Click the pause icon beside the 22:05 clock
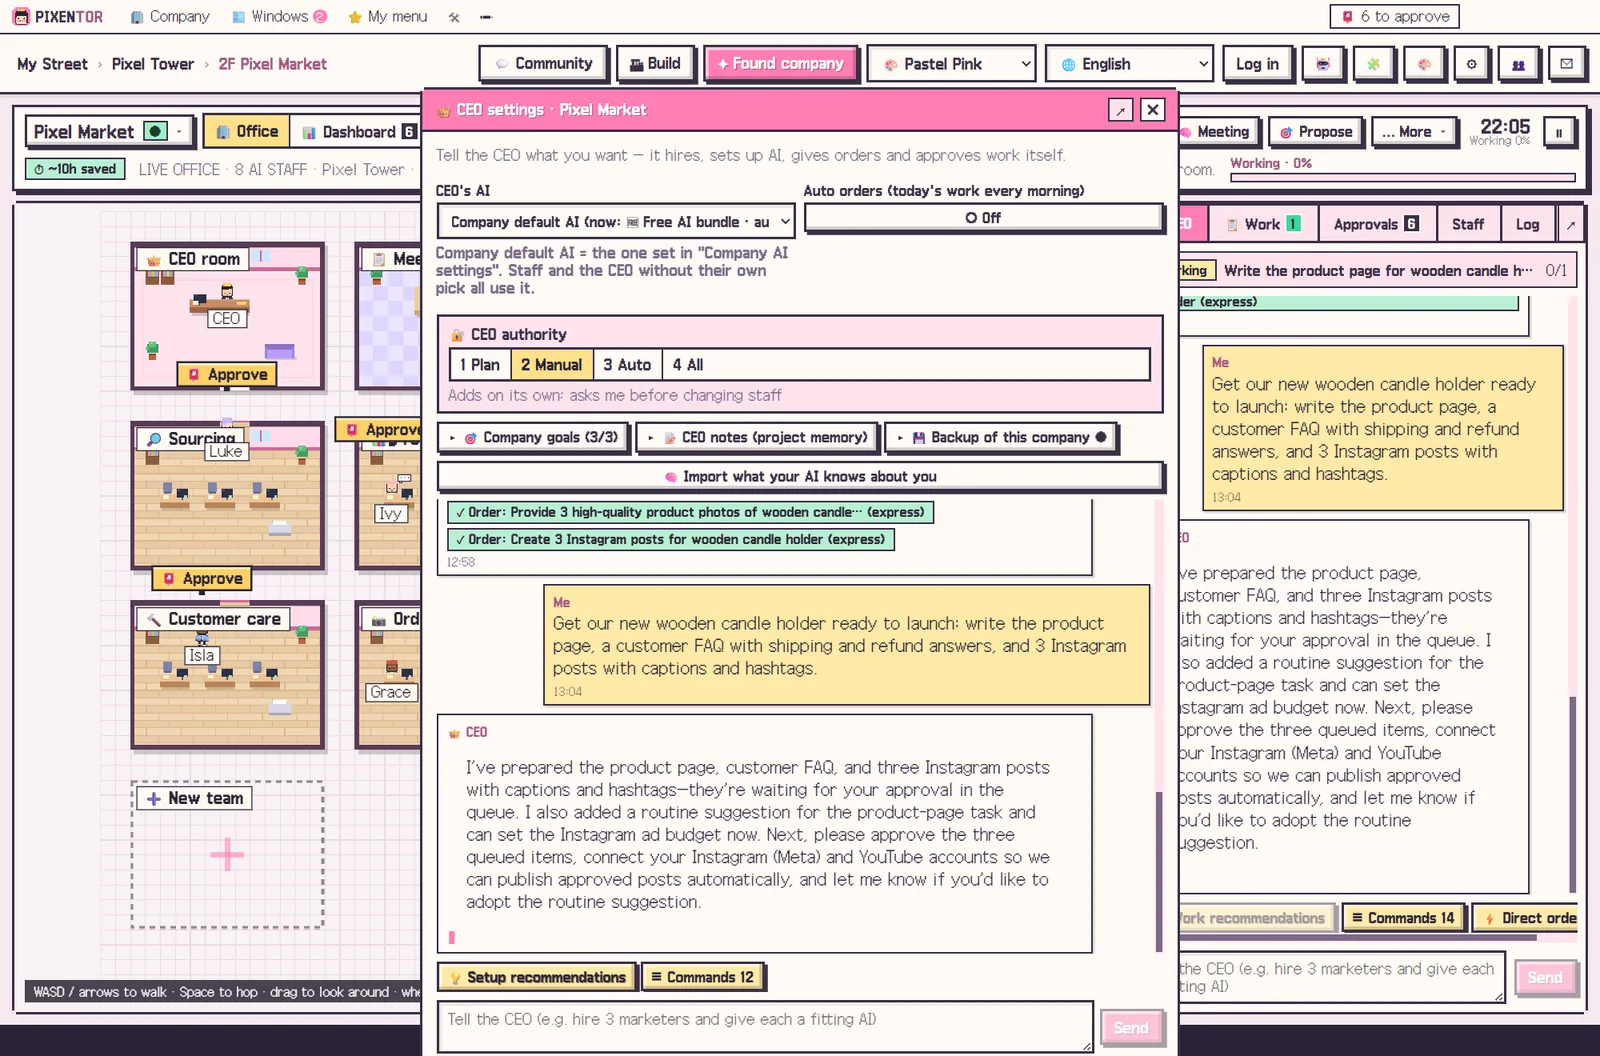This screenshot has width=1600, height=1056. [1558, 132]
